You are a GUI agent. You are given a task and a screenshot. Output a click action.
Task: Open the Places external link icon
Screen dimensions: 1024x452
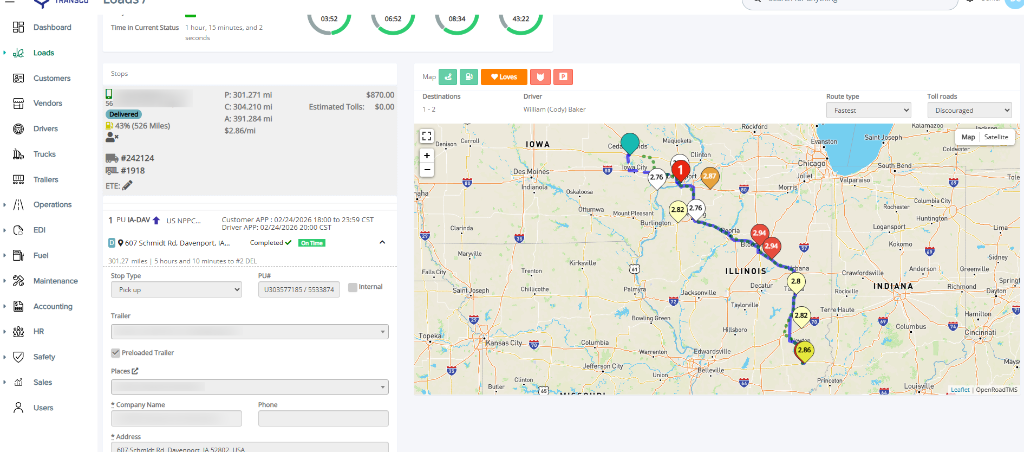(135, 370)
